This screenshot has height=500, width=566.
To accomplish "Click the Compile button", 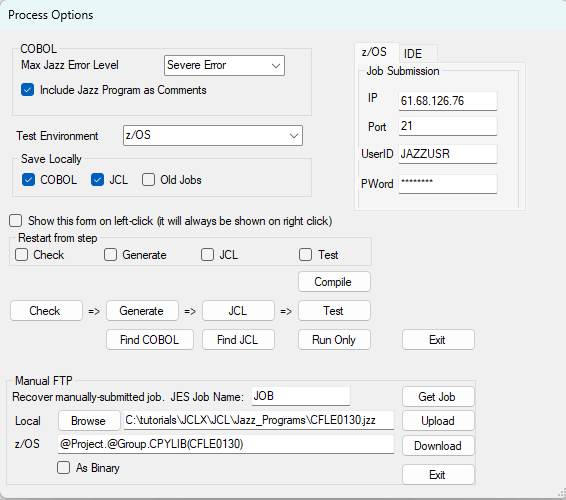I will [334, 282].
